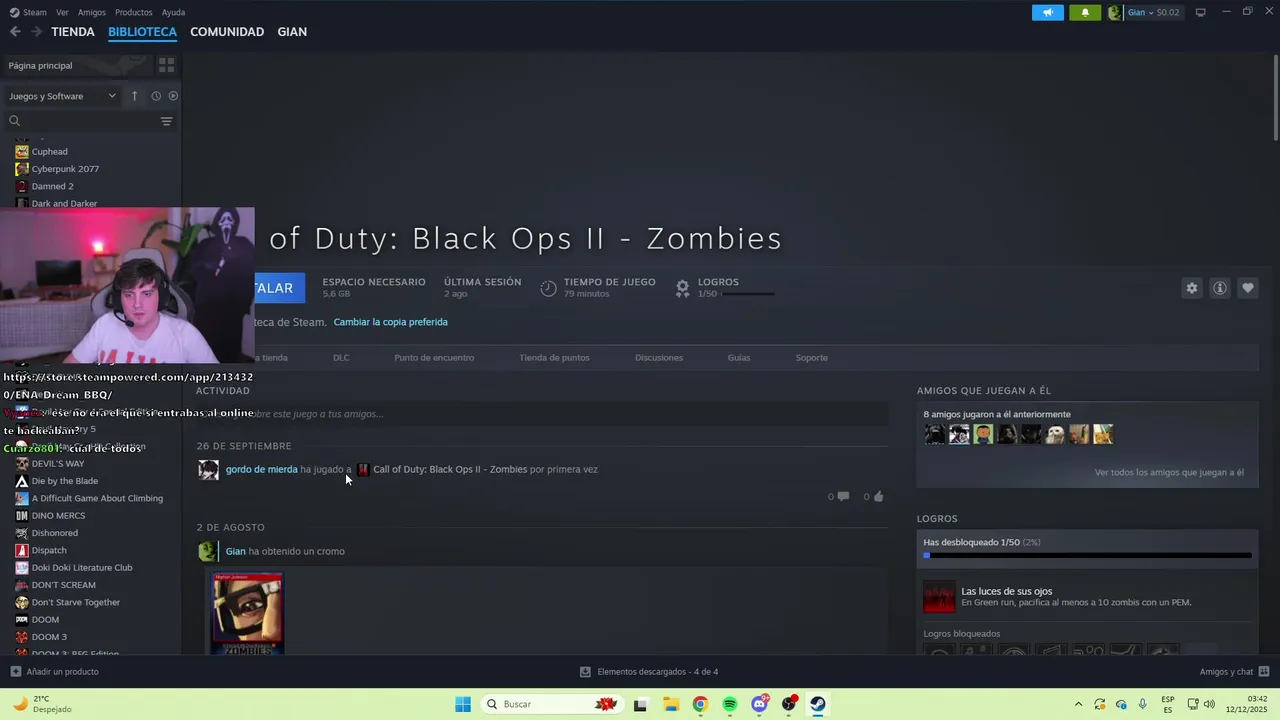Open the game info icon
The image size is (1280, 720).
[1219, 288]
